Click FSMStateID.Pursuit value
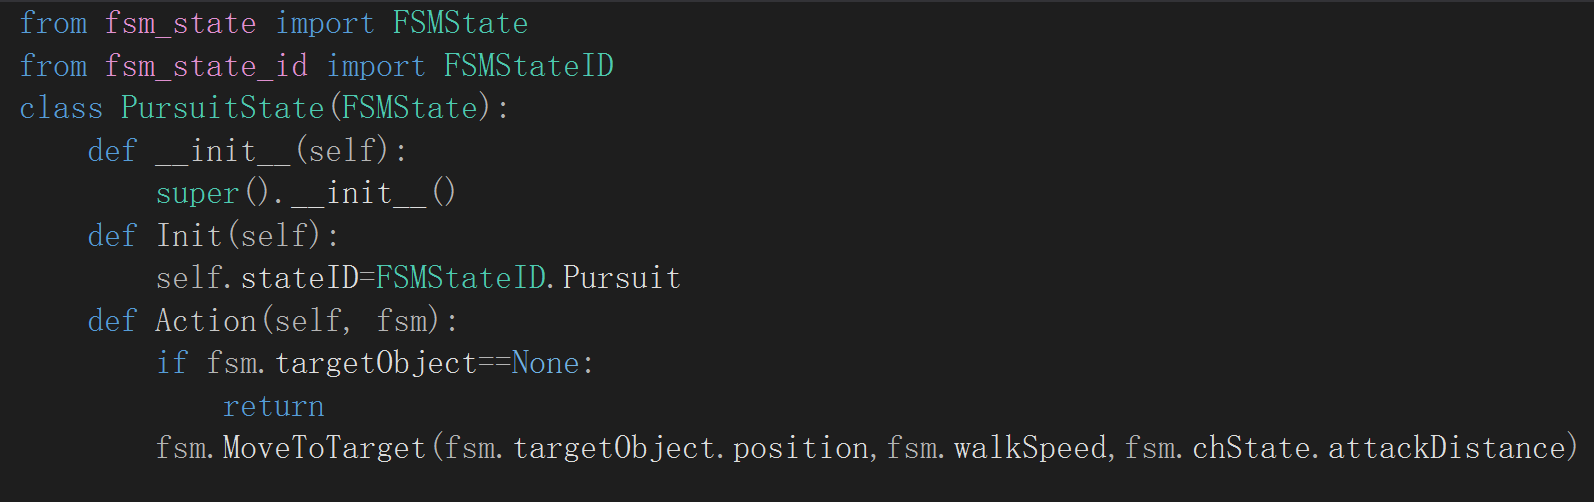The width and height of the screenshot is (1594, 502). tap(528, 278)
